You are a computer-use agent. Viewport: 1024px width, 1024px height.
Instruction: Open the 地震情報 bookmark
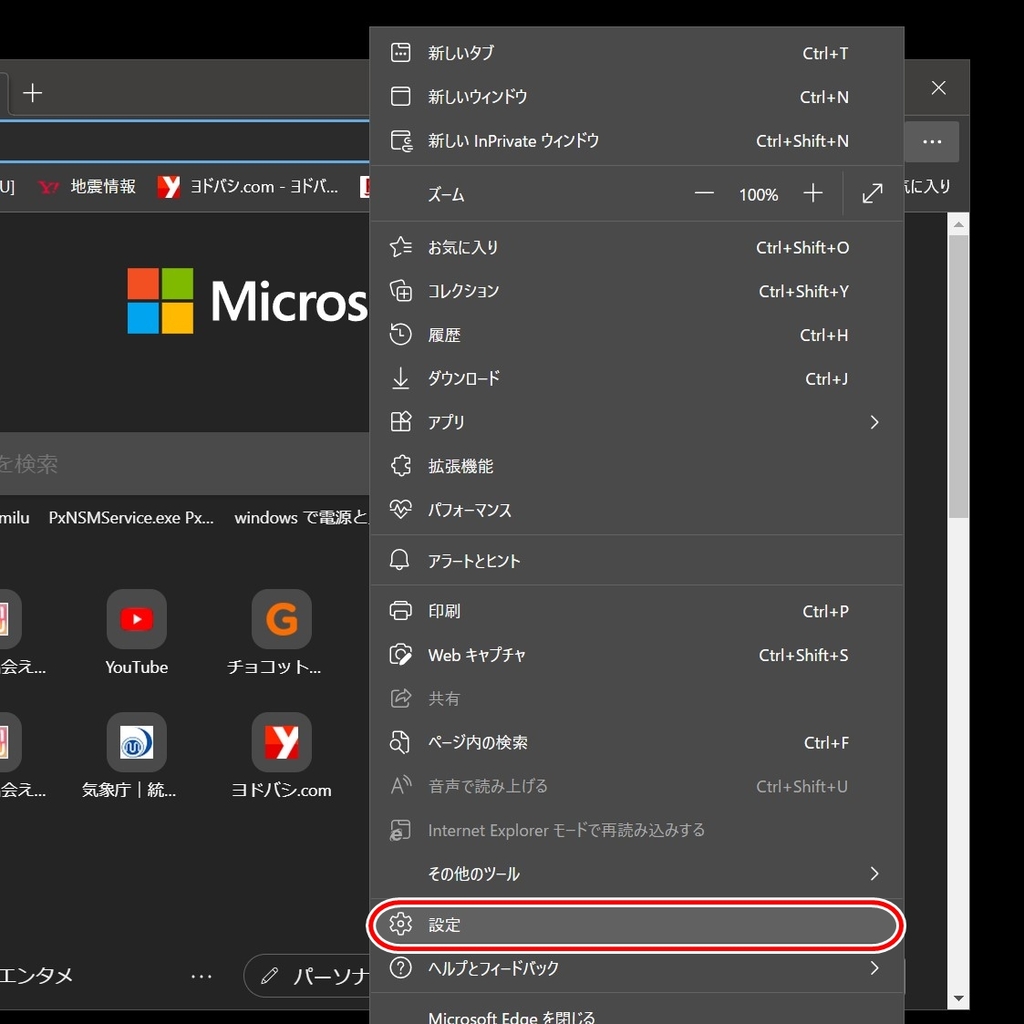88,187
